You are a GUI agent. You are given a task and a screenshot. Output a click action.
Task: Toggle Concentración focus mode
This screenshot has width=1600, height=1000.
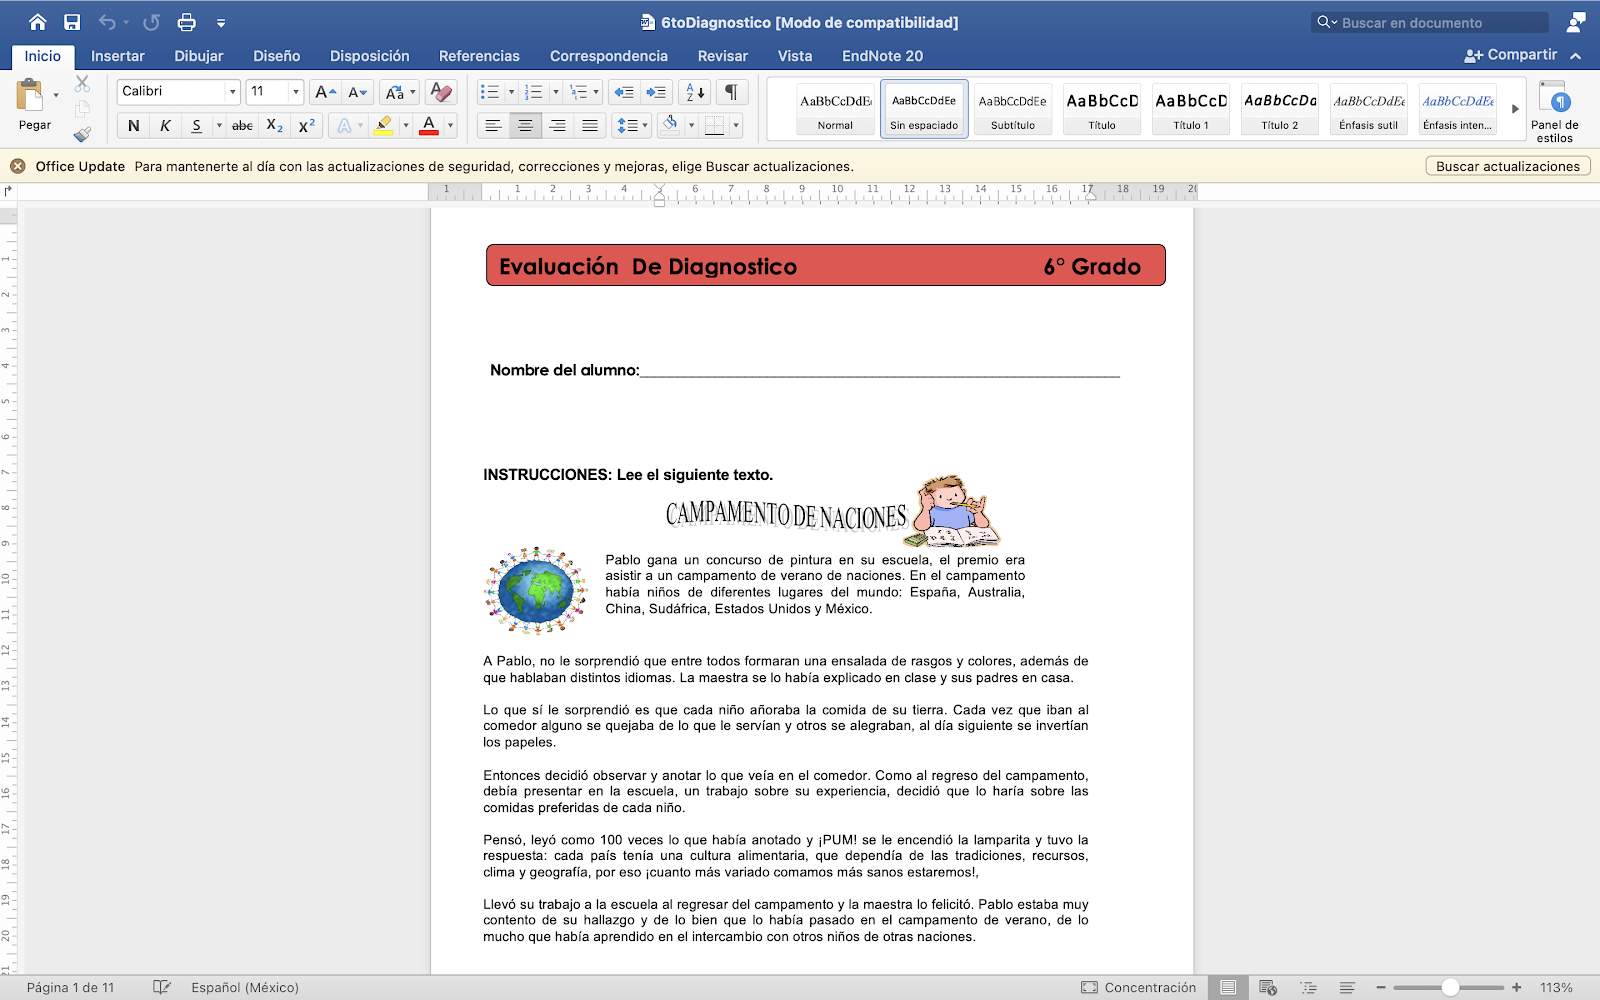coord(1138,987)
